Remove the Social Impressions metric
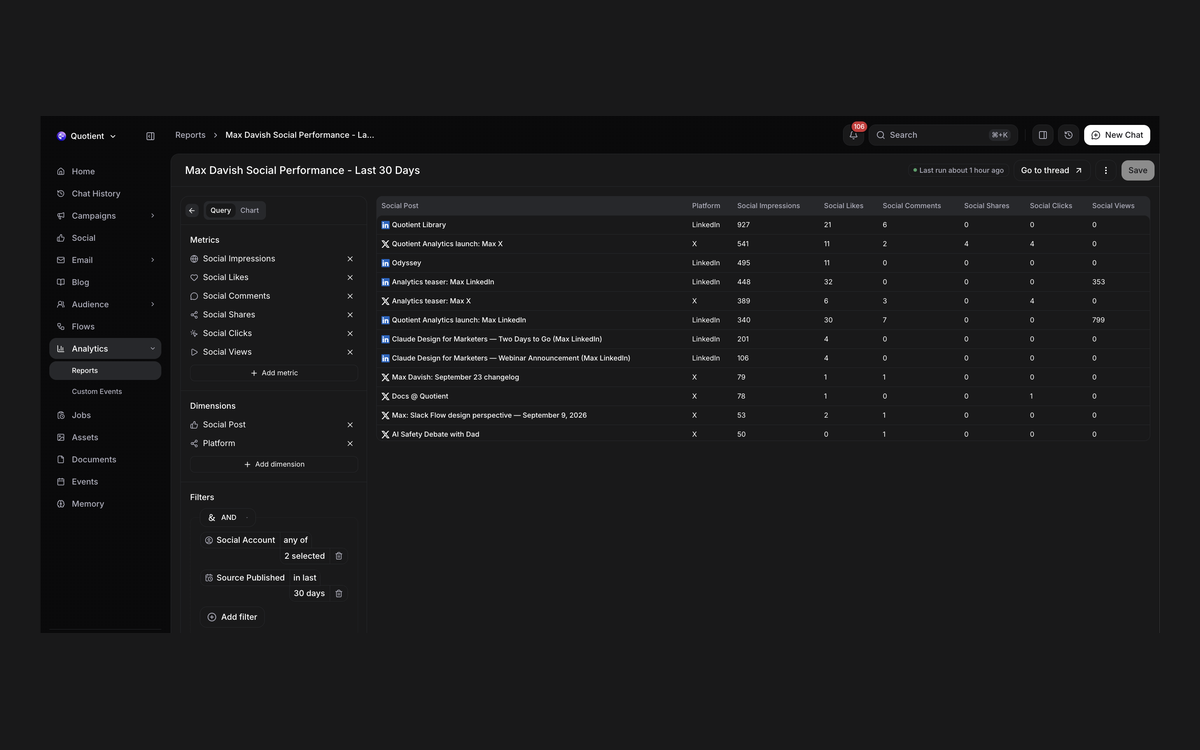 tap(350, 259)
